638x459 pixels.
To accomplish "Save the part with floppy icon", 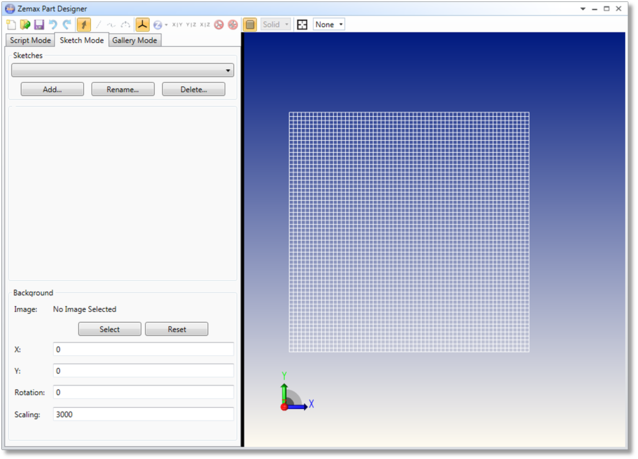I will tap(39, 25).
